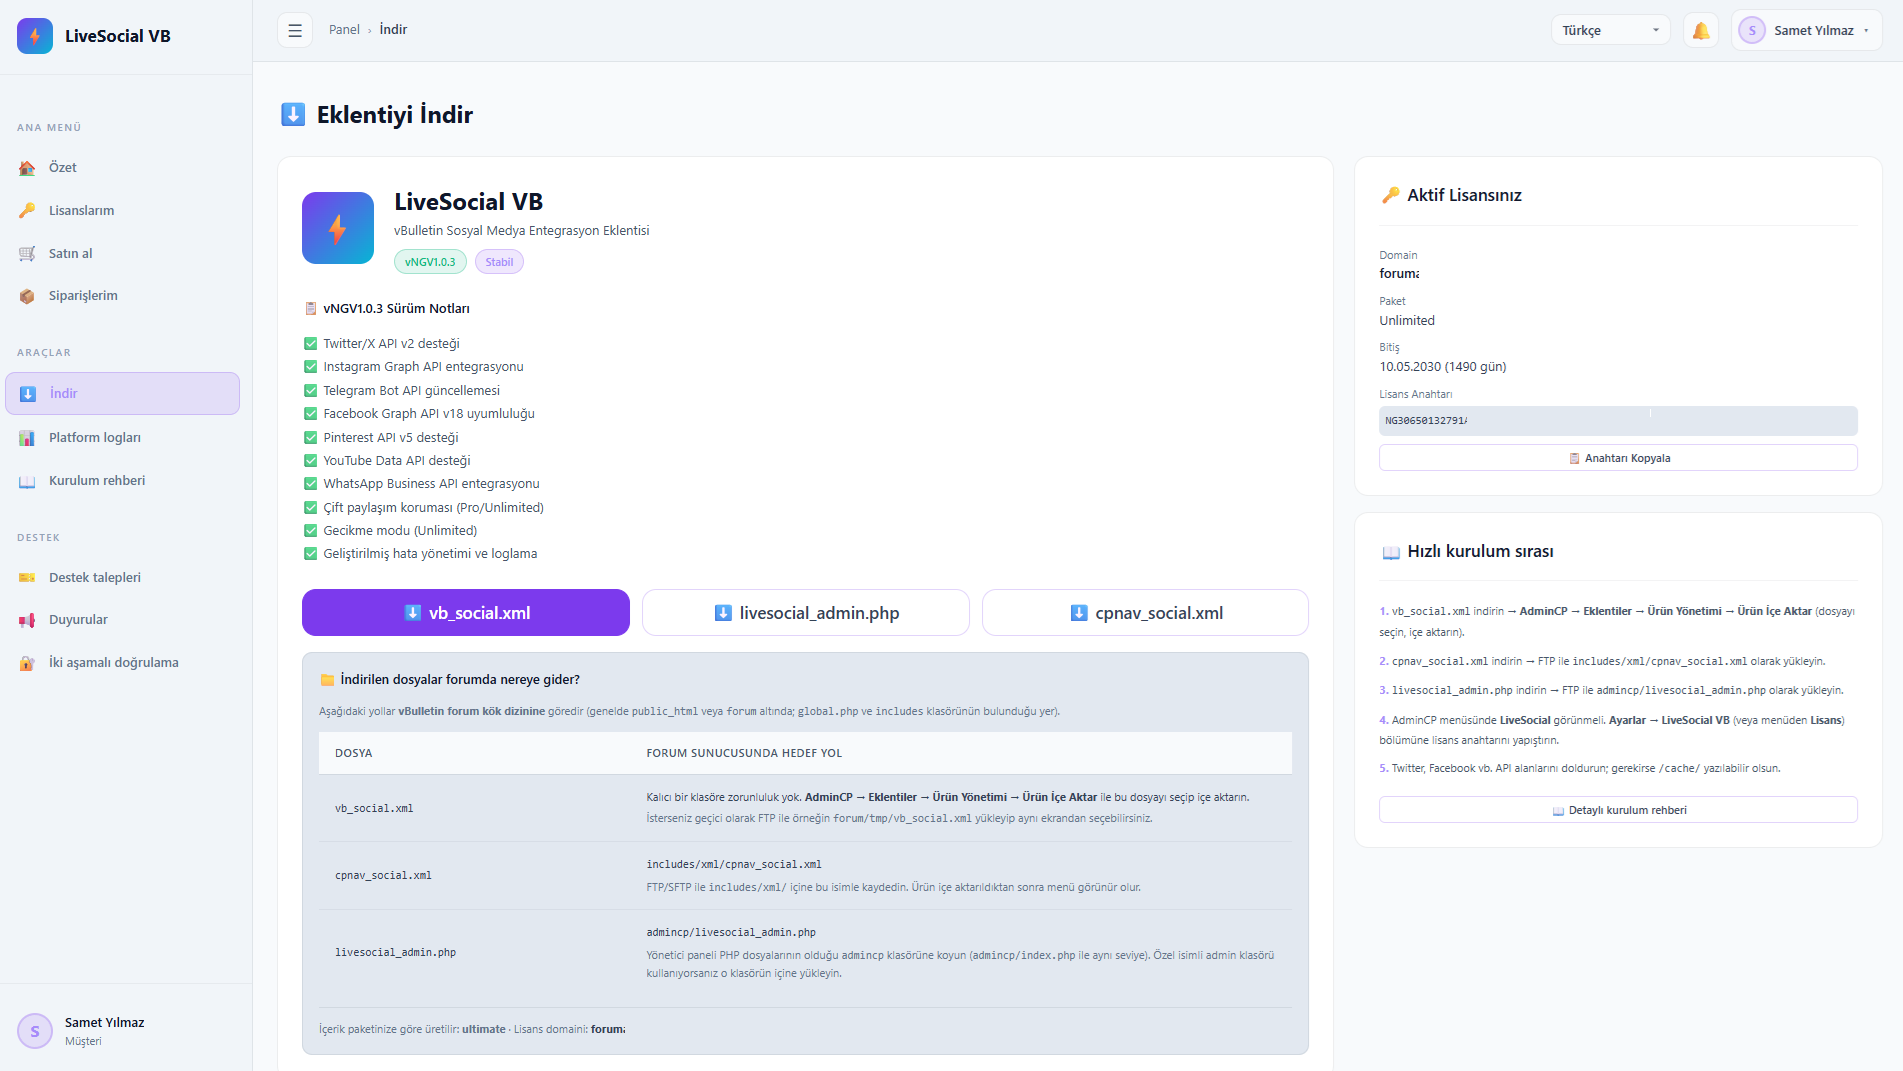
Task: Click the large LiveSocial VB product logo
Action: point(338,228)
